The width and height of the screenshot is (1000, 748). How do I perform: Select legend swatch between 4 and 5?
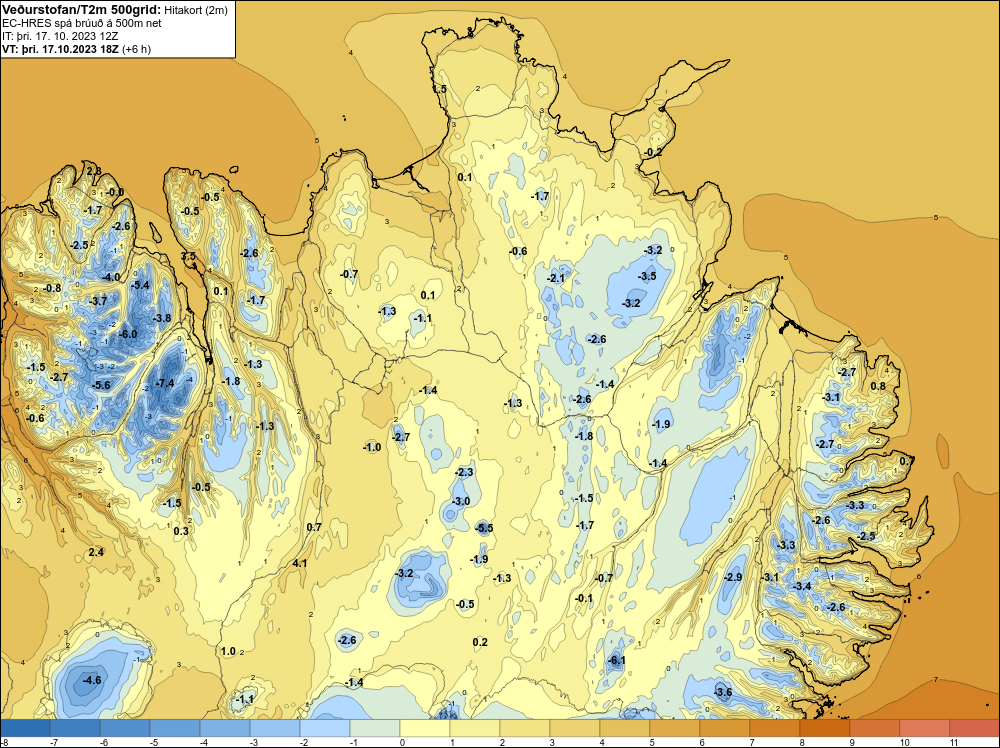(x=625, y=728)
